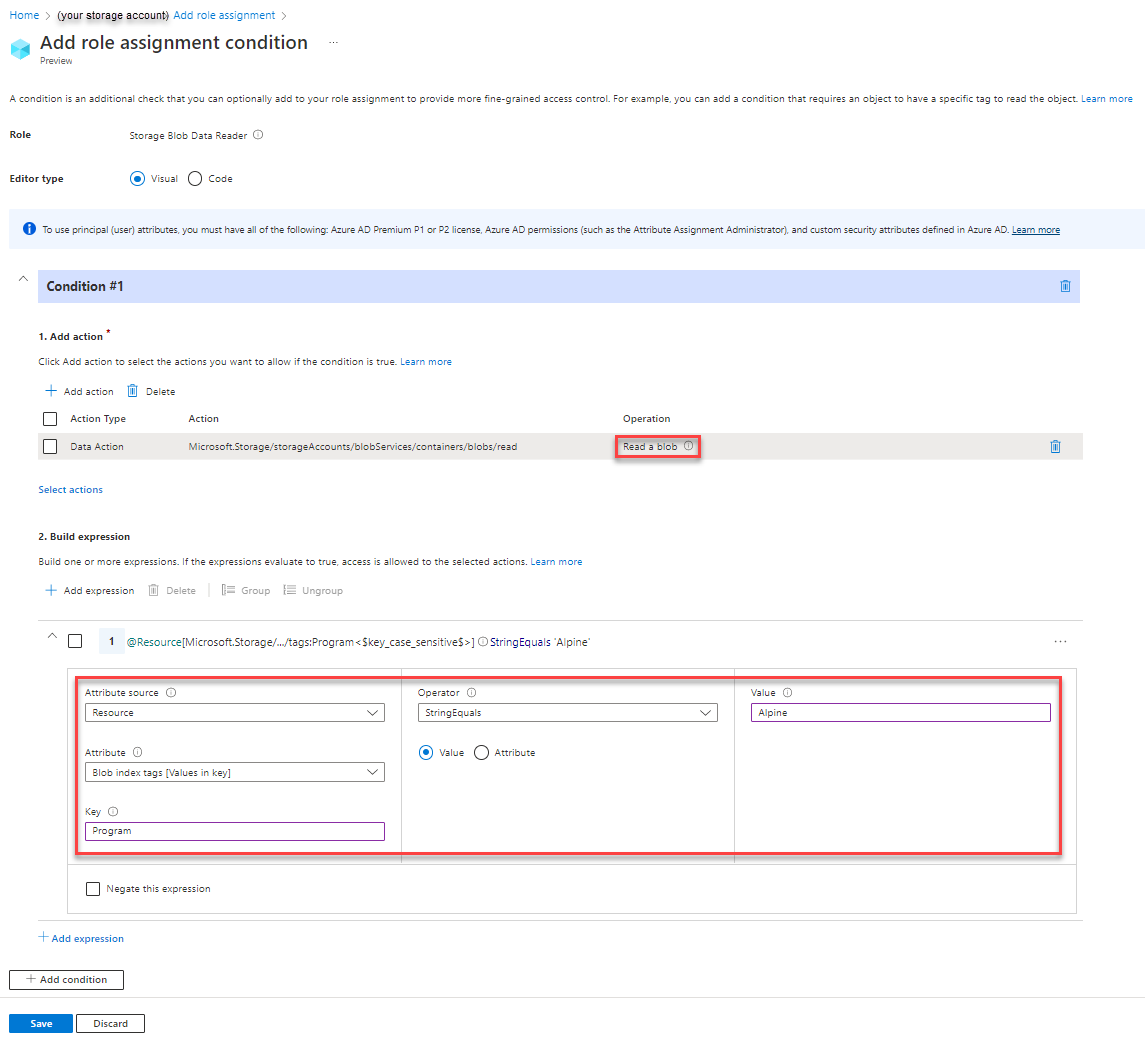
Task: Click the Select actions link
Action: pos(70,489)
